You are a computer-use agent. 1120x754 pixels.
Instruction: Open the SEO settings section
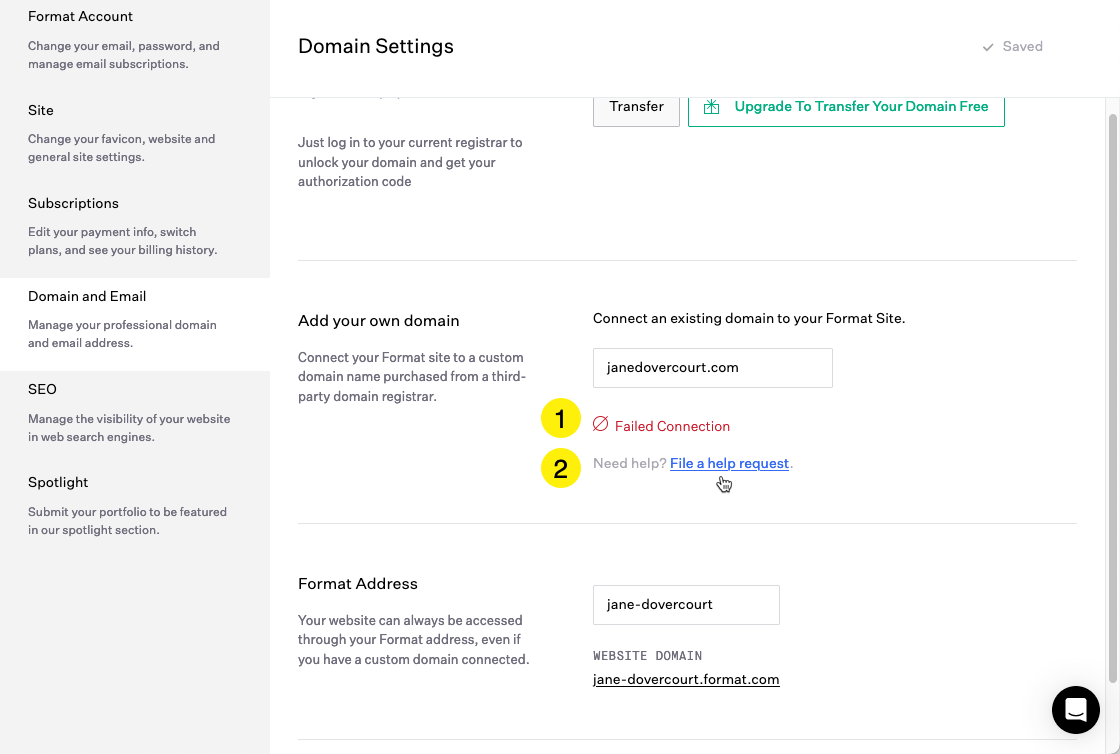[x=41, y=389]
